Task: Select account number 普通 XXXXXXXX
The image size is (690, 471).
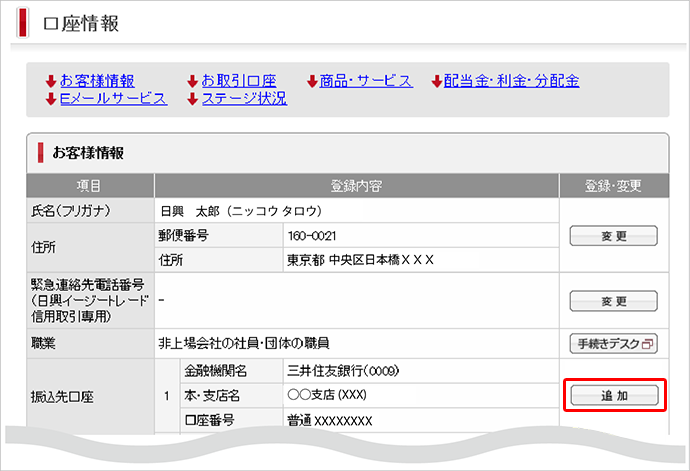Action: (x=330, y=421)
